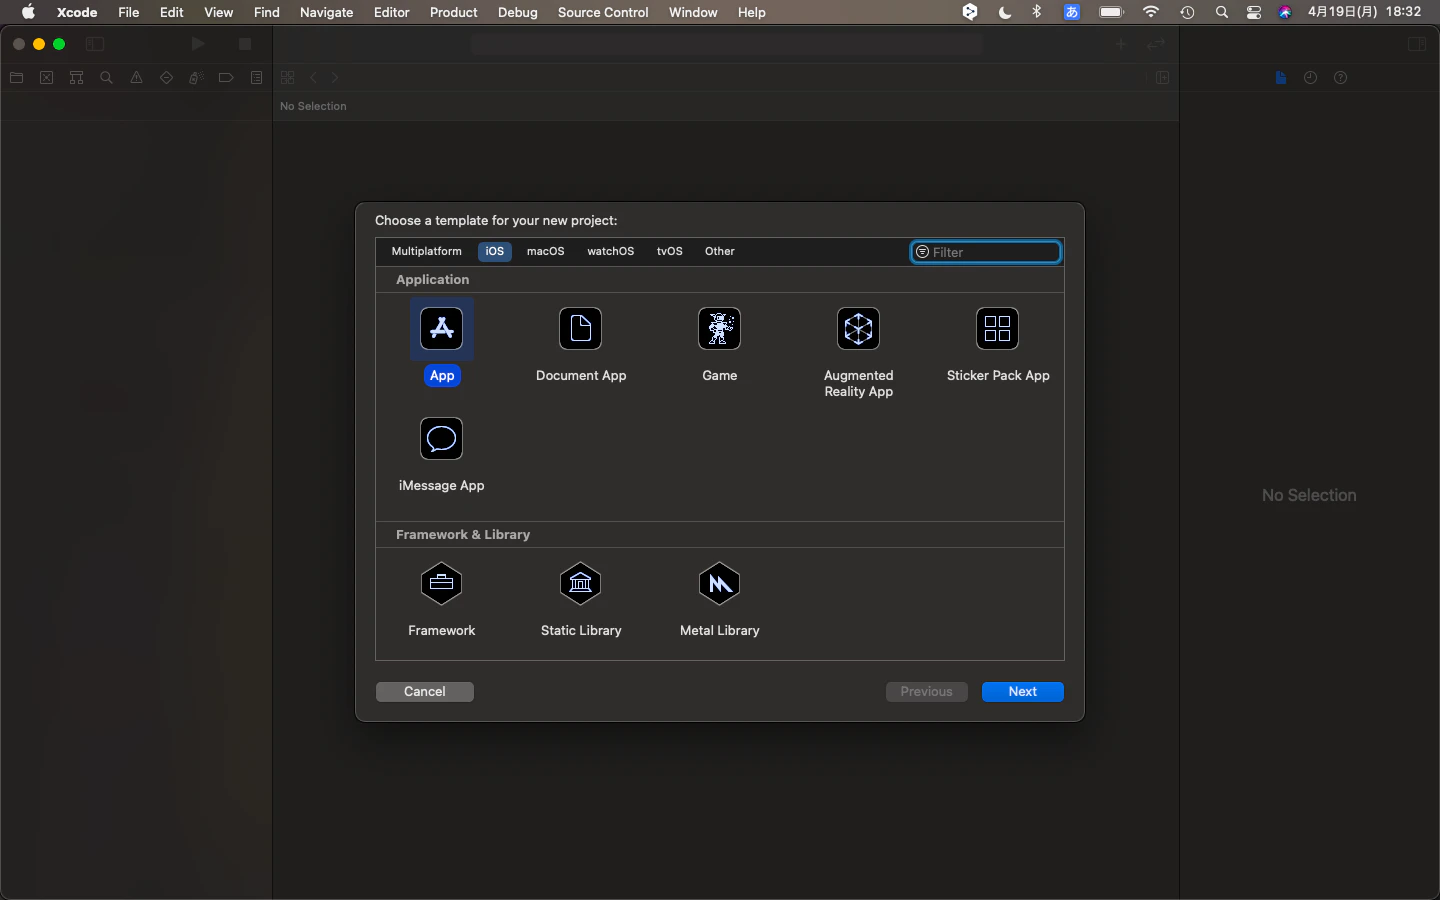Open the Product menu
The image size is (1440, 900).
[454, 12]
